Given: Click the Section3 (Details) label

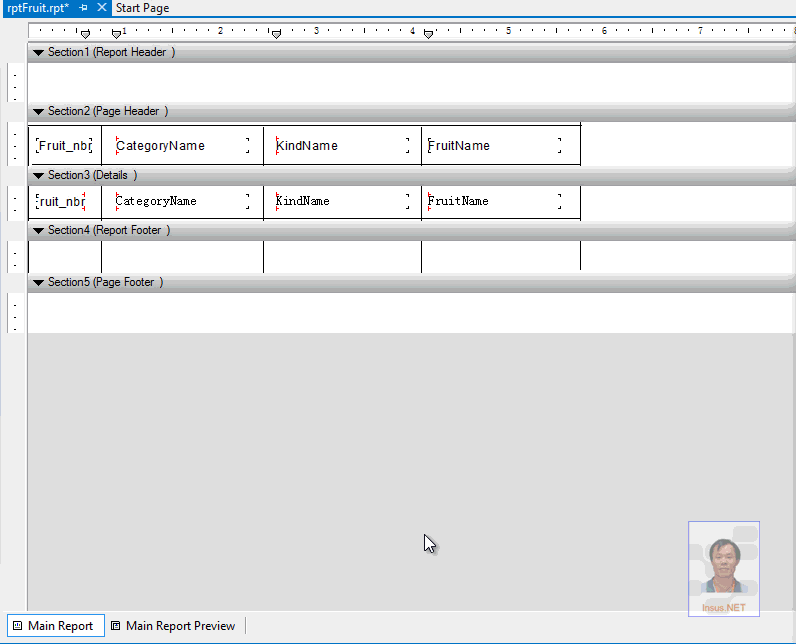Looking at the screenshot, I should [92, 175].
